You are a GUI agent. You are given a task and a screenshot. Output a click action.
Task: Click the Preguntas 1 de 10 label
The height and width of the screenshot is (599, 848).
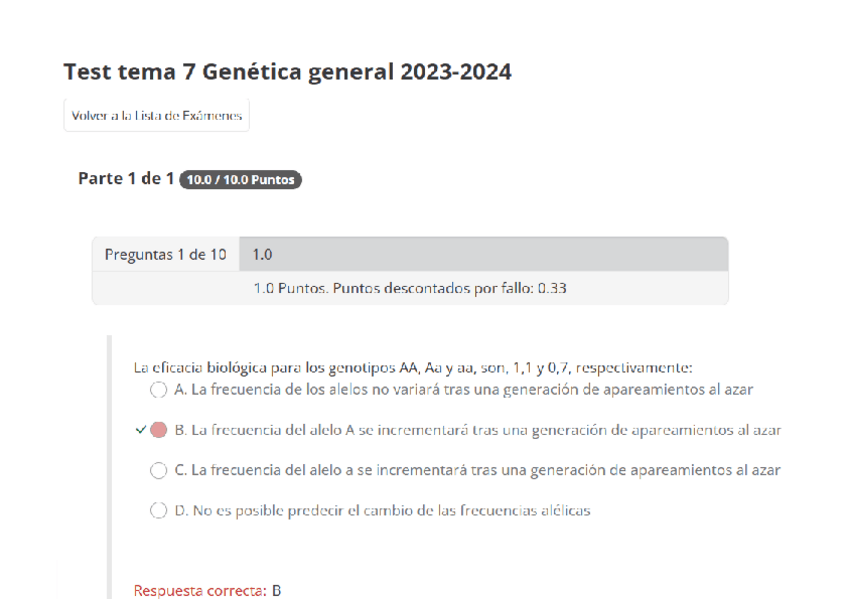coord(165,255)
